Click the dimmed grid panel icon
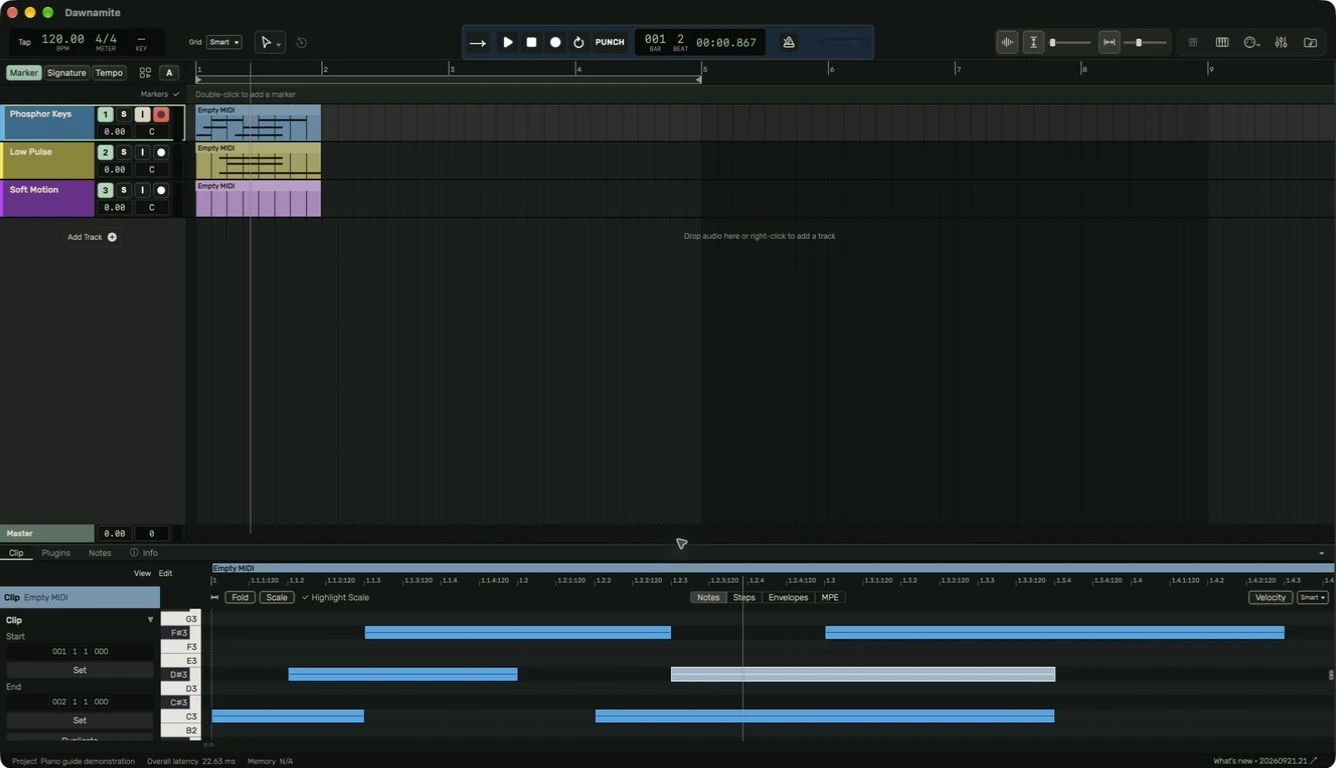Screen dimensions: 1336x768 point(1192,42)
